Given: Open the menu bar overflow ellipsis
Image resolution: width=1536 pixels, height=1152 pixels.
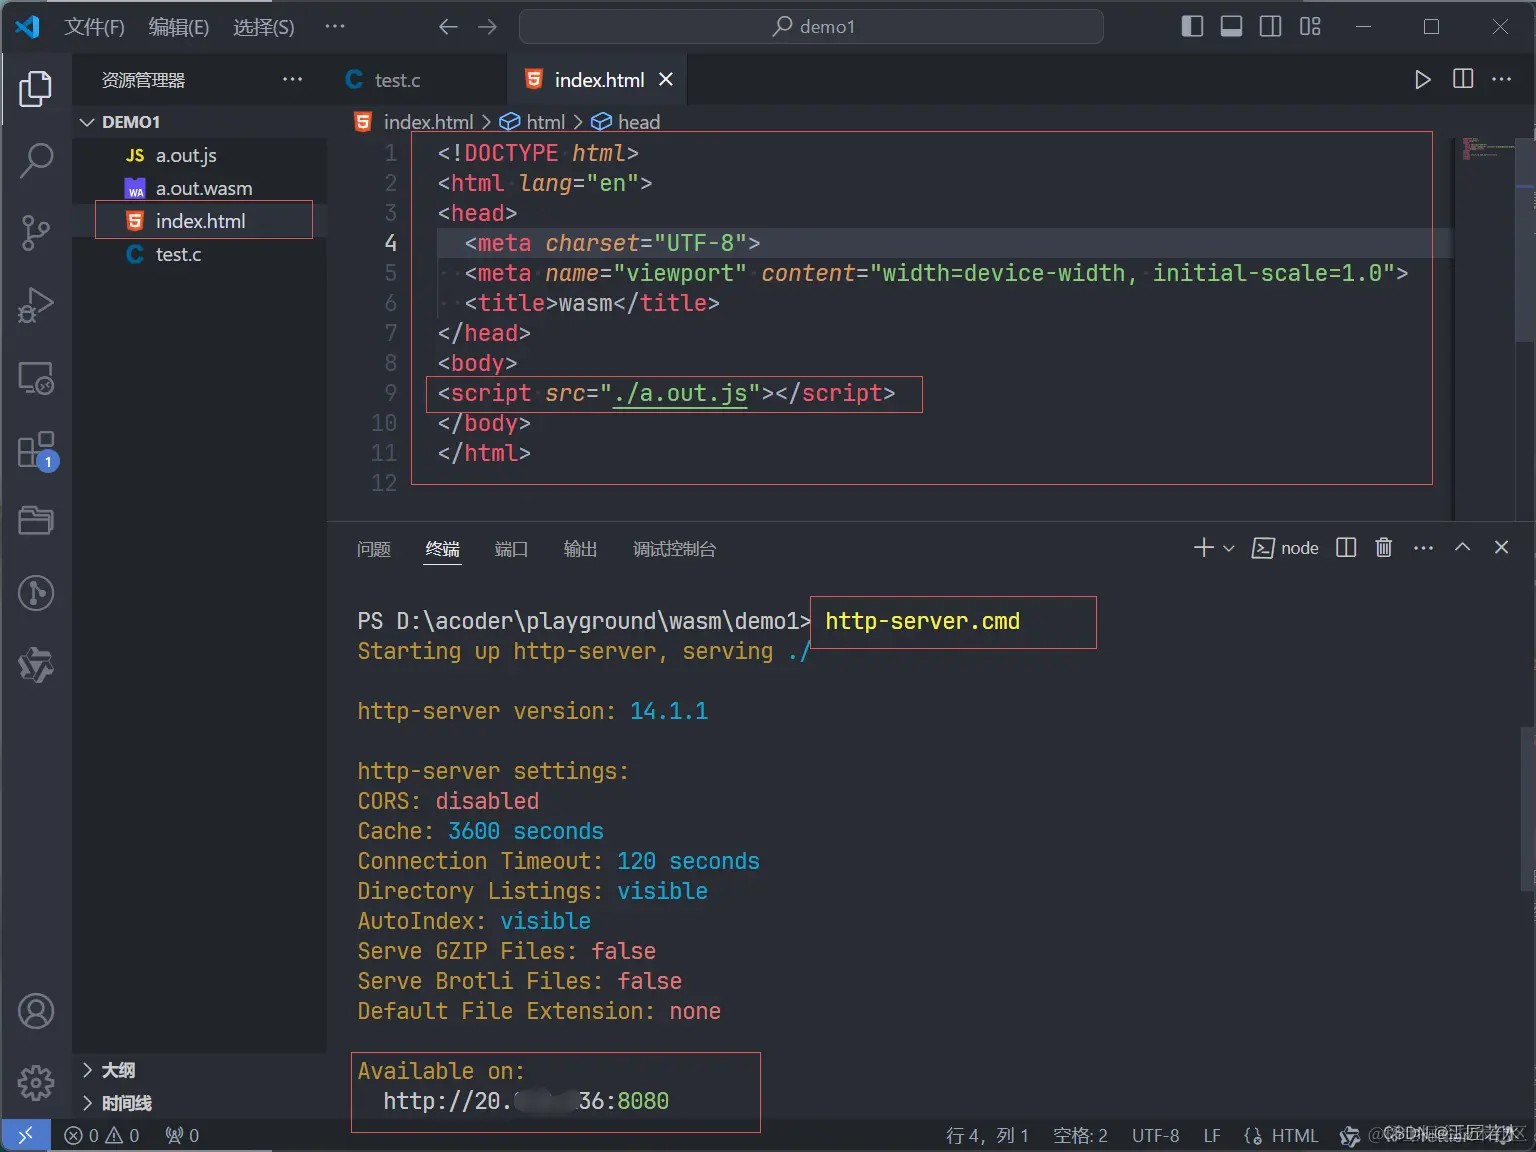Looking at the screenshot, I should point(335,27).
